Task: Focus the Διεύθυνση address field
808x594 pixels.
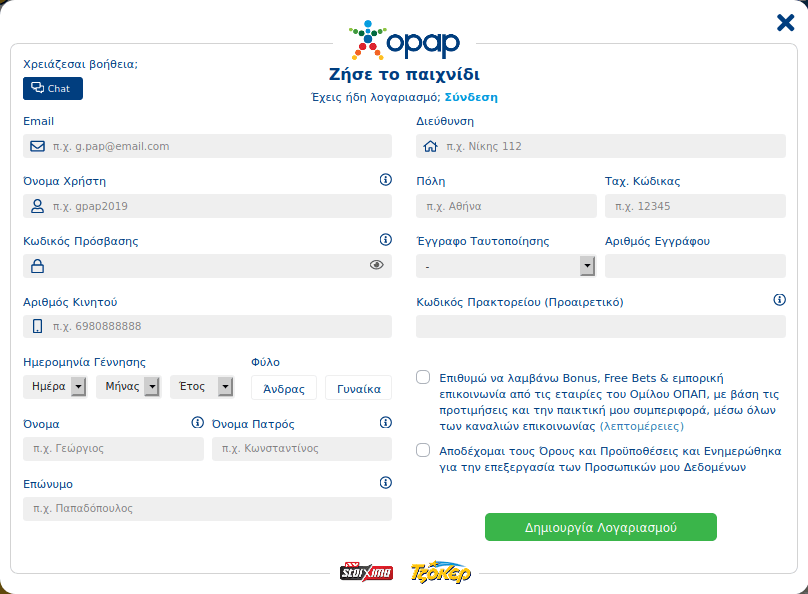Action: (x=601, y=146)
